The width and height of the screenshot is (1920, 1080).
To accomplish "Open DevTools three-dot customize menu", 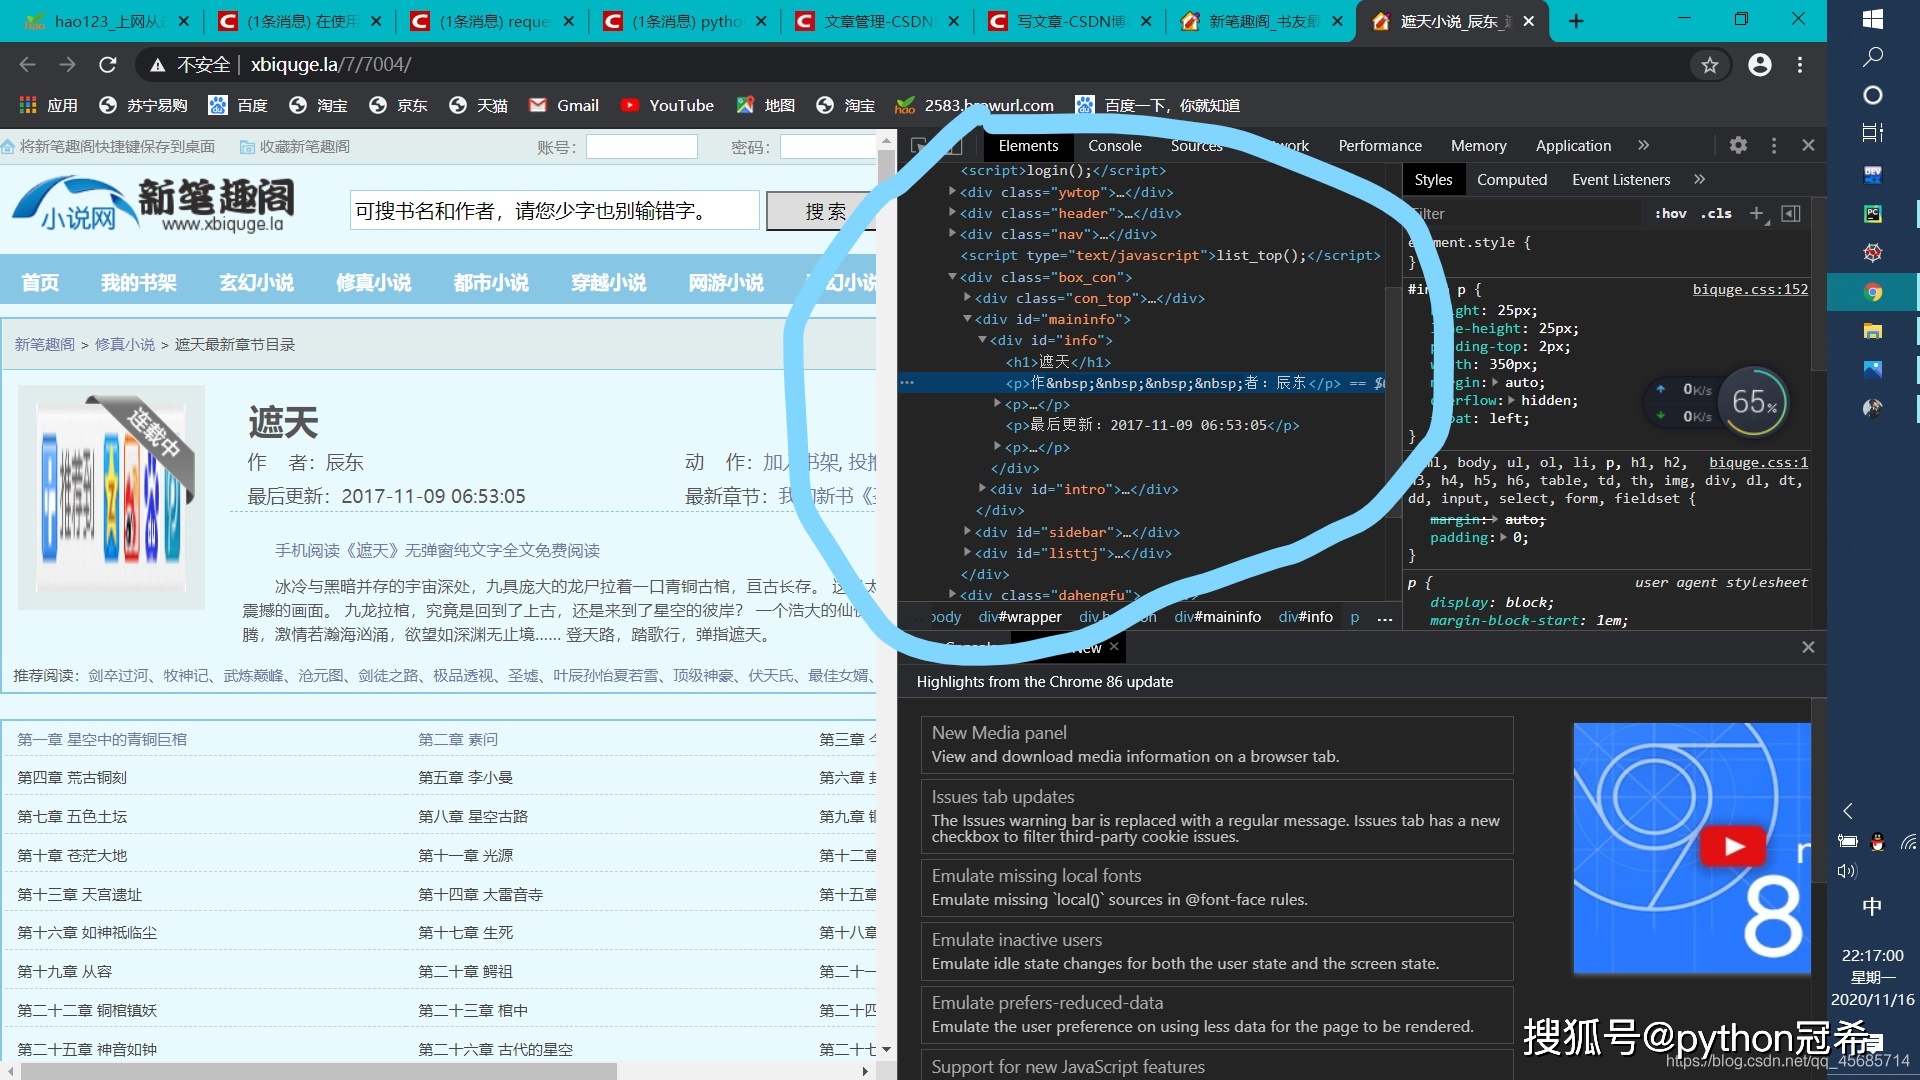I will click(1774, 145).
